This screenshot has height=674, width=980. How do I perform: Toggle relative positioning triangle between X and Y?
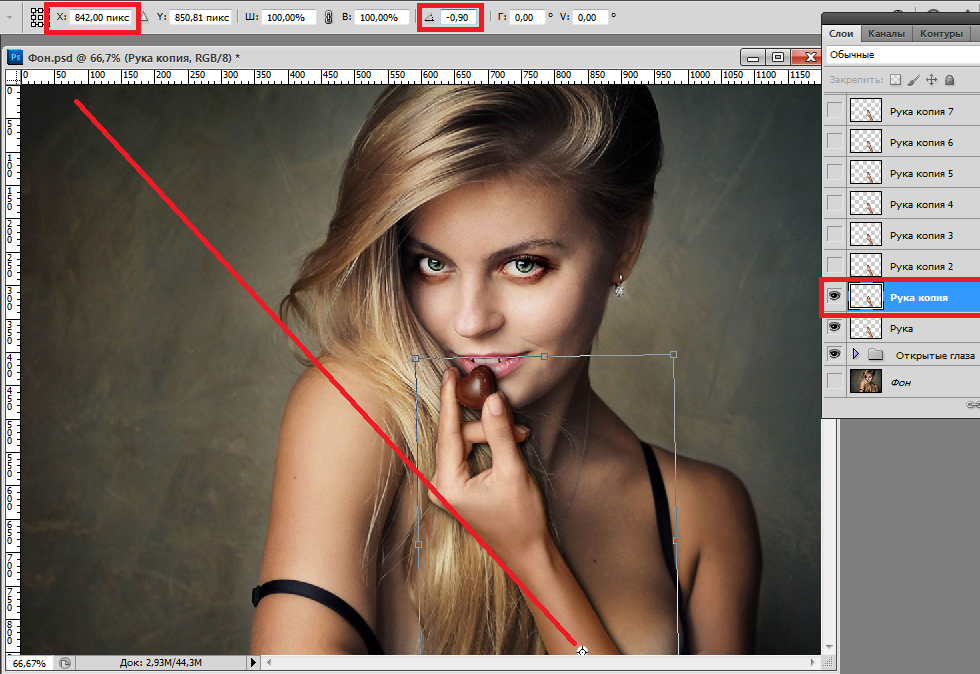point(144,17)
